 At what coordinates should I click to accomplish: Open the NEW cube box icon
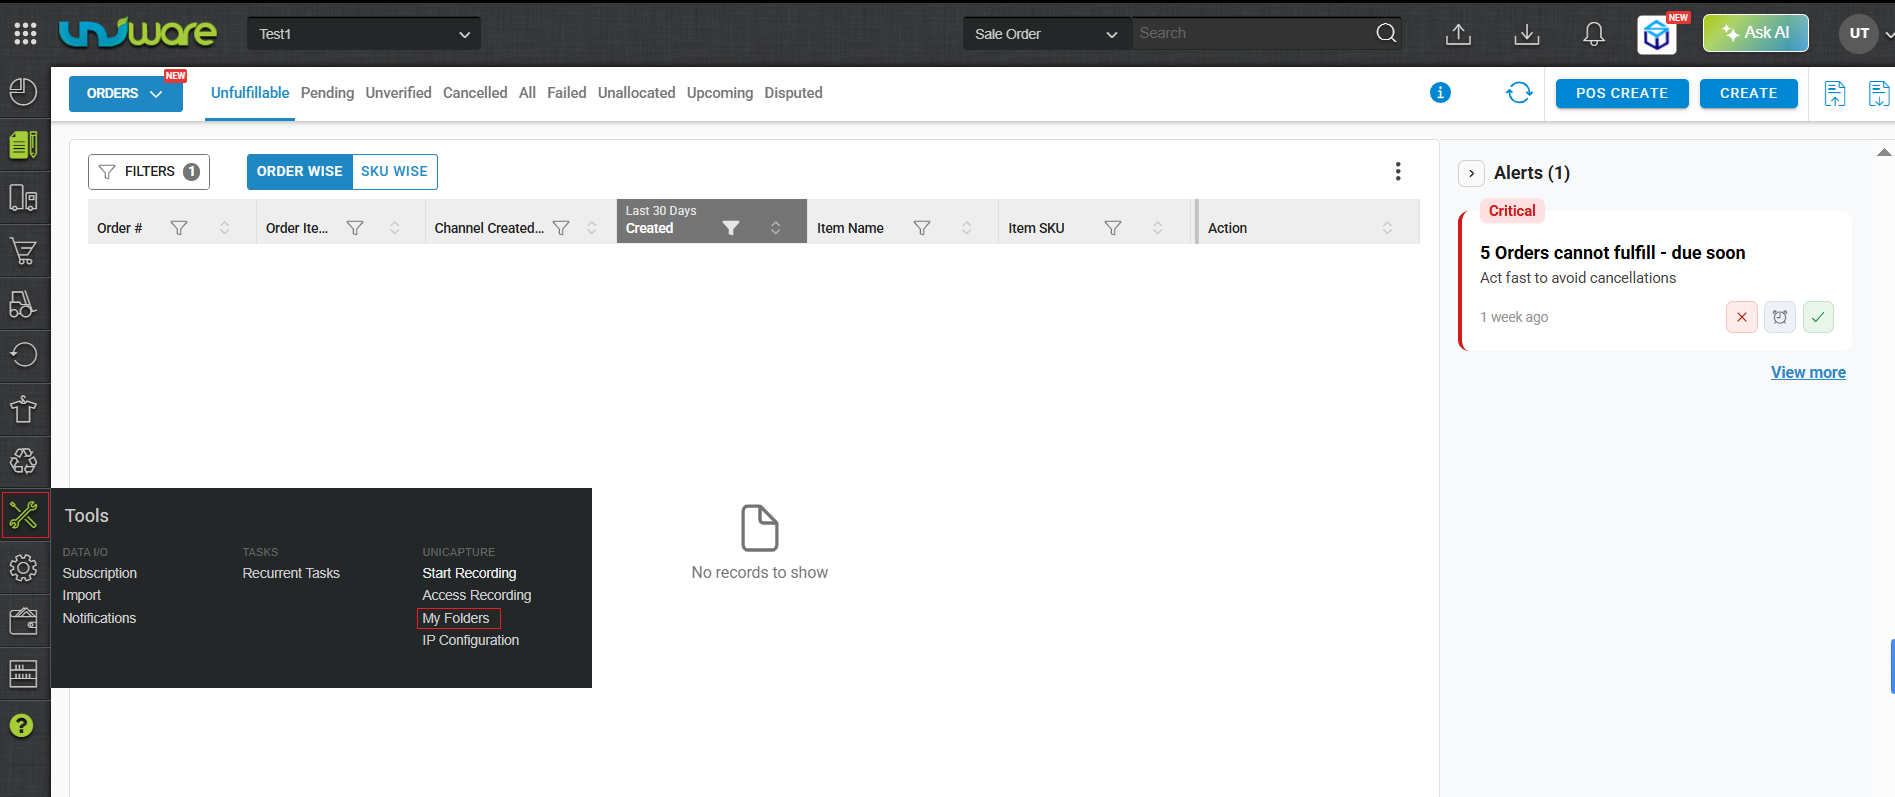pyautogui.click(x=1658, y=36)
